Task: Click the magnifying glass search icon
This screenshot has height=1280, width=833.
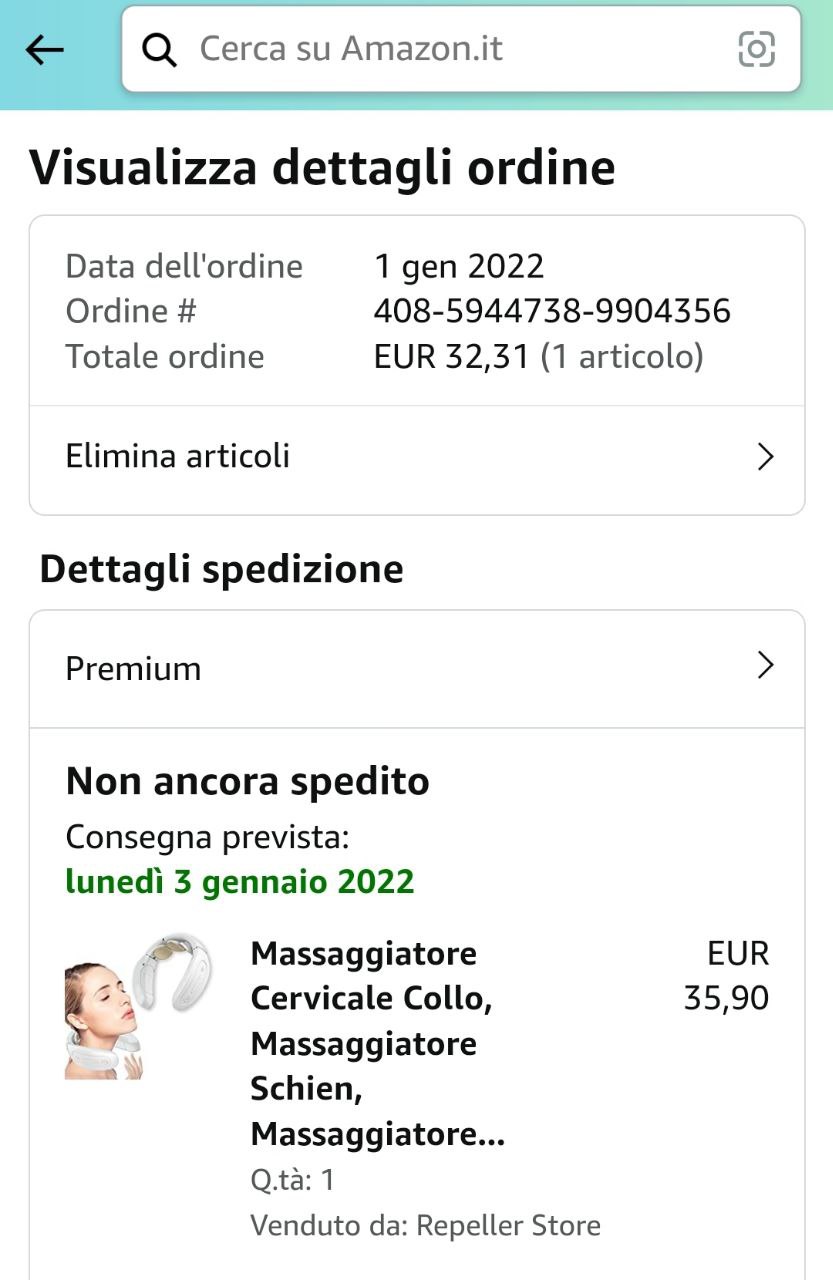Action: pyautogui.click(x=159, y=49)
